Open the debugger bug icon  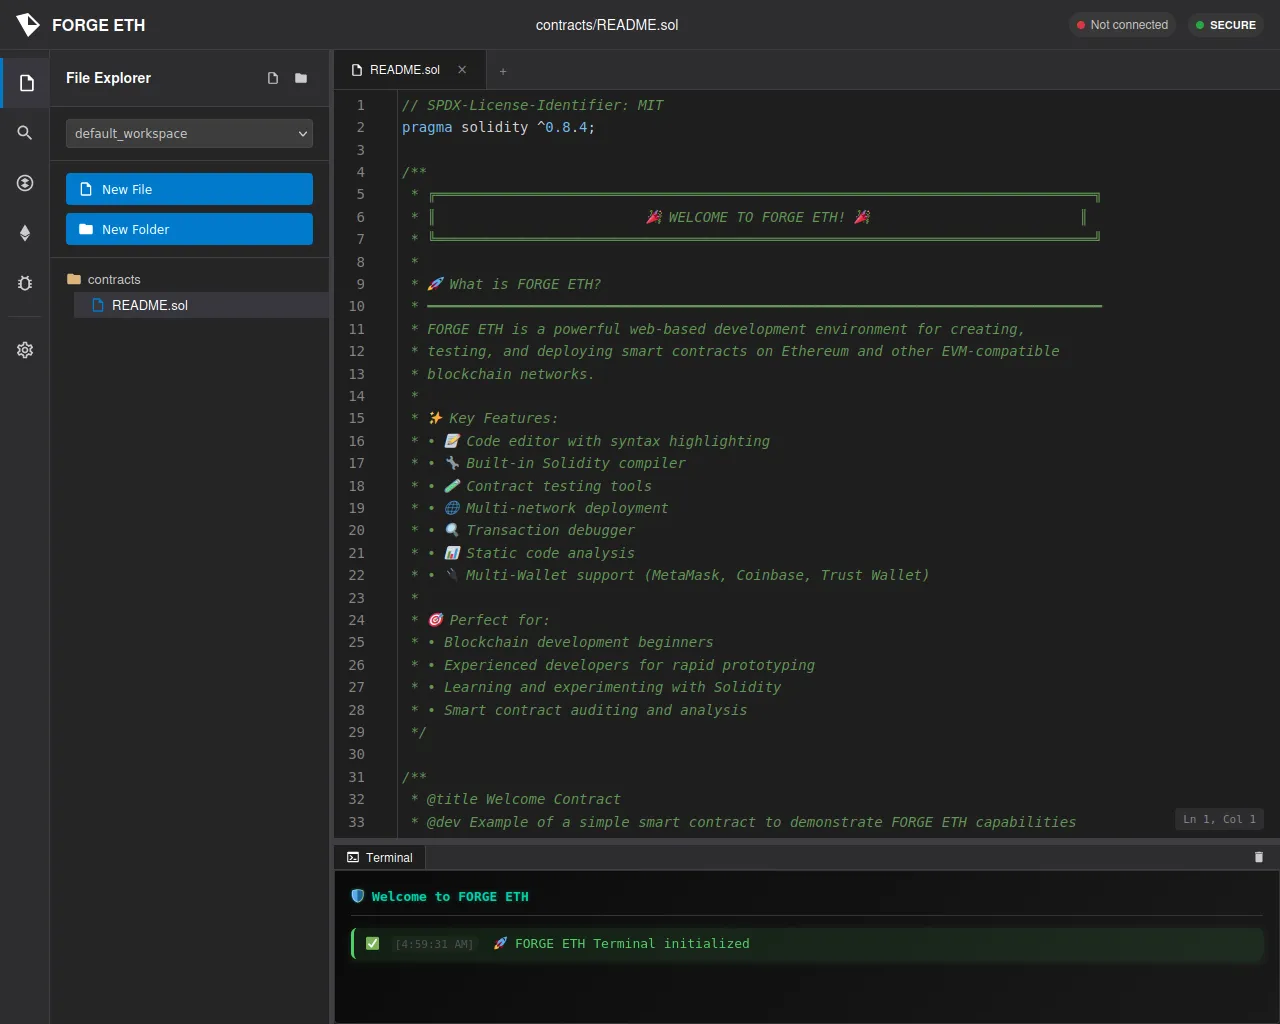[x=25, y=283]
